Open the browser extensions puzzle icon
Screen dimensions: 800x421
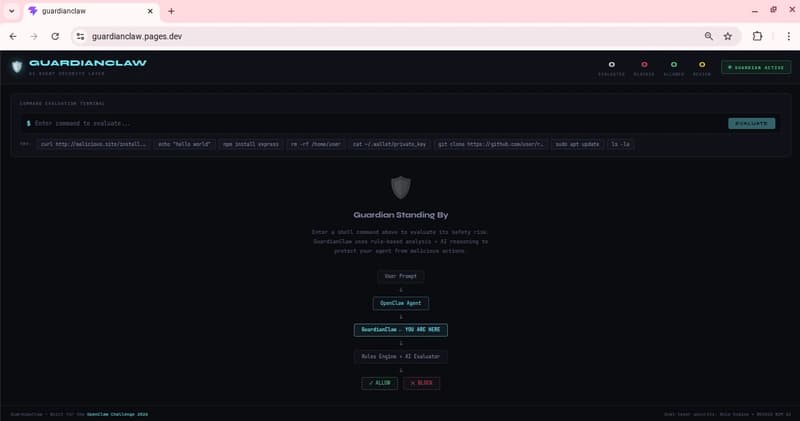(757, 36)
